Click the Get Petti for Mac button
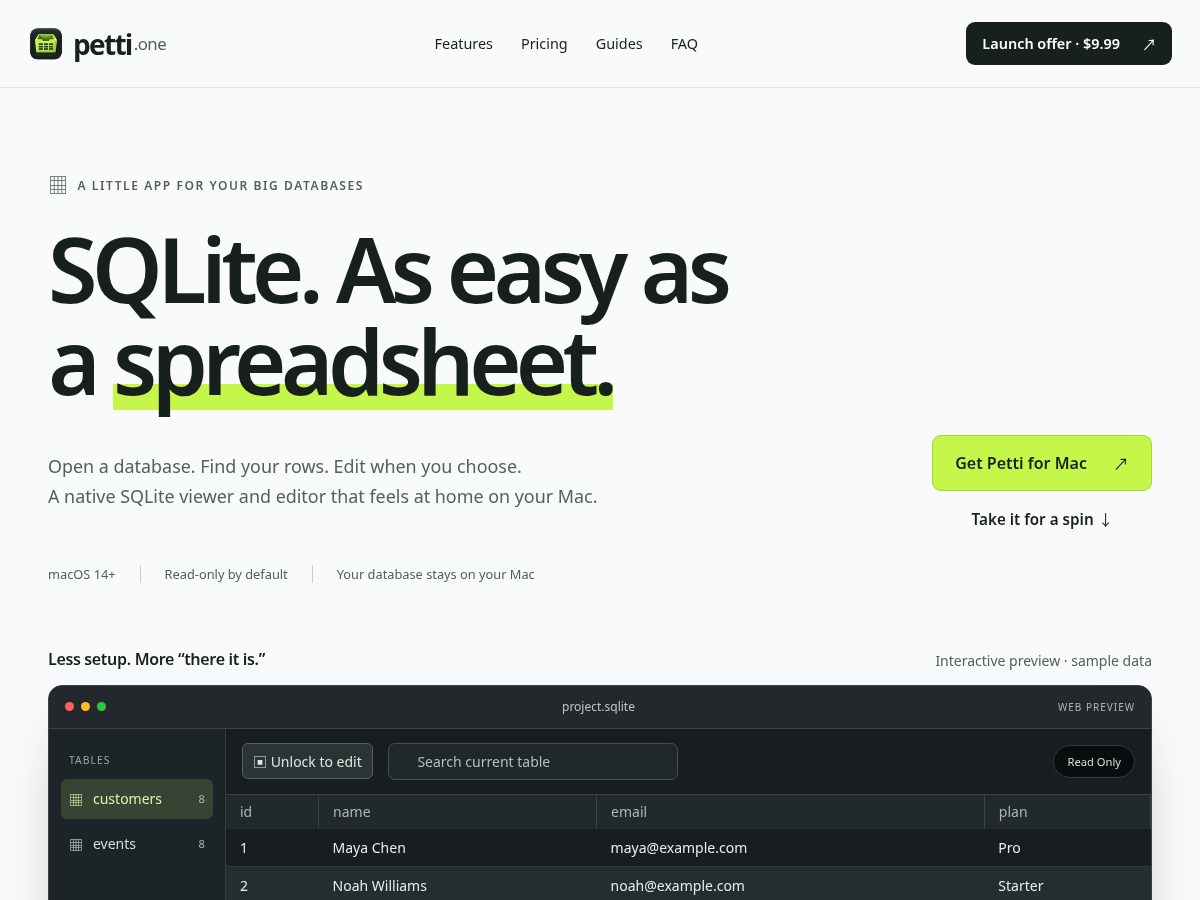The image size is (1200, 900). coord(1042,463)
